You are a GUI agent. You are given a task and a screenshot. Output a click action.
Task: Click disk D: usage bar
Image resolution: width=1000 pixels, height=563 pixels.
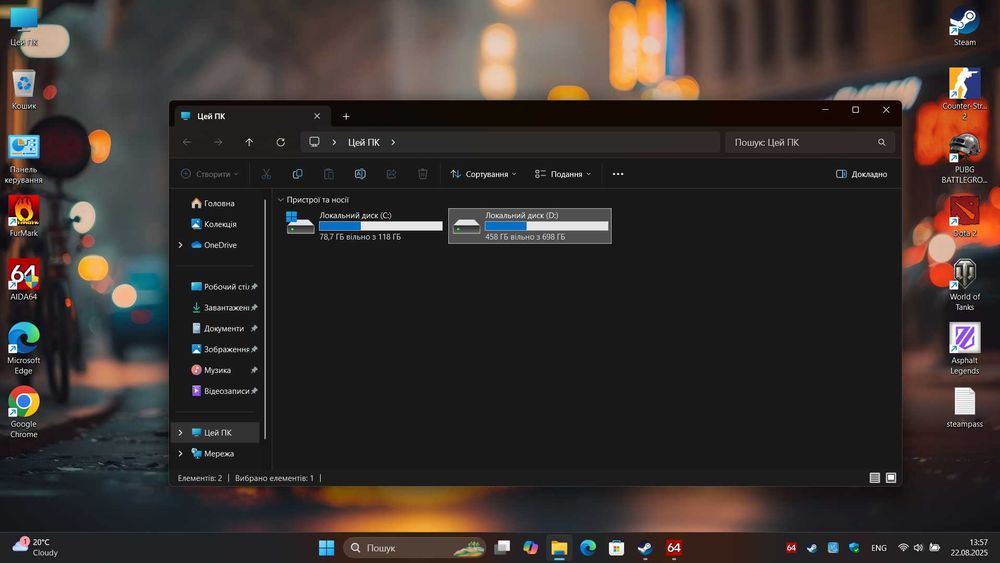547,226
